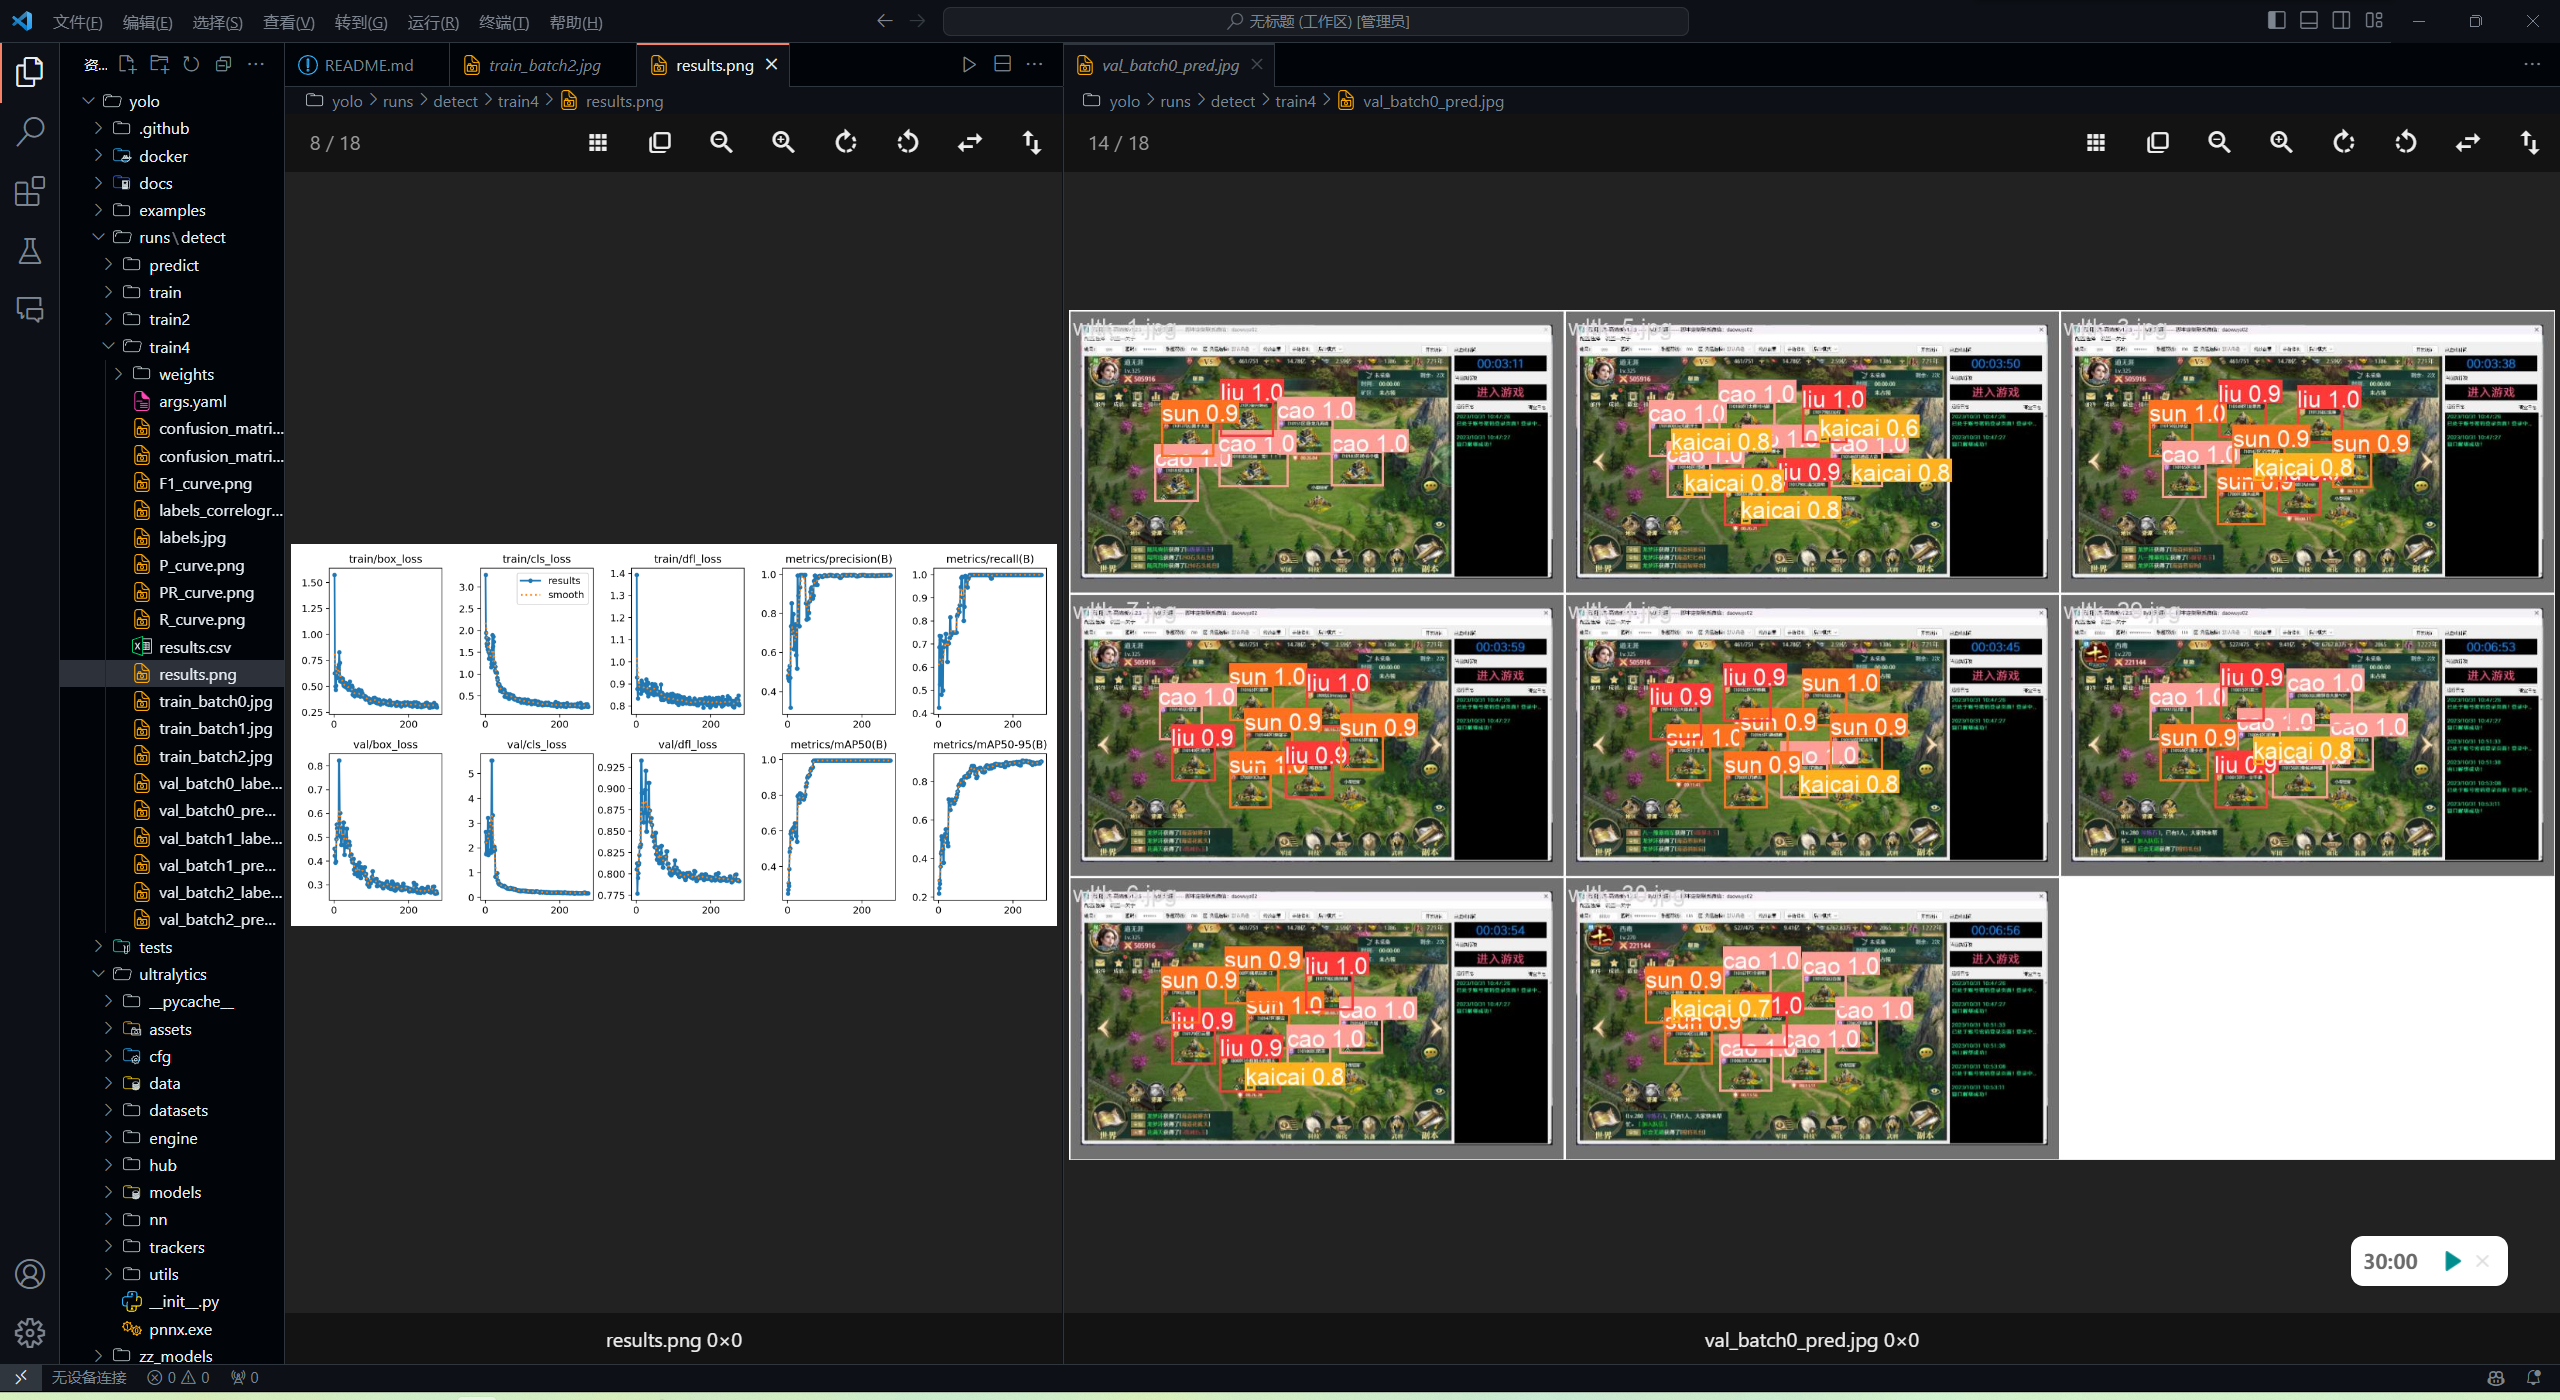Click grid thumbnails icon in val_batch0_pred viewer

[2096, 143]
